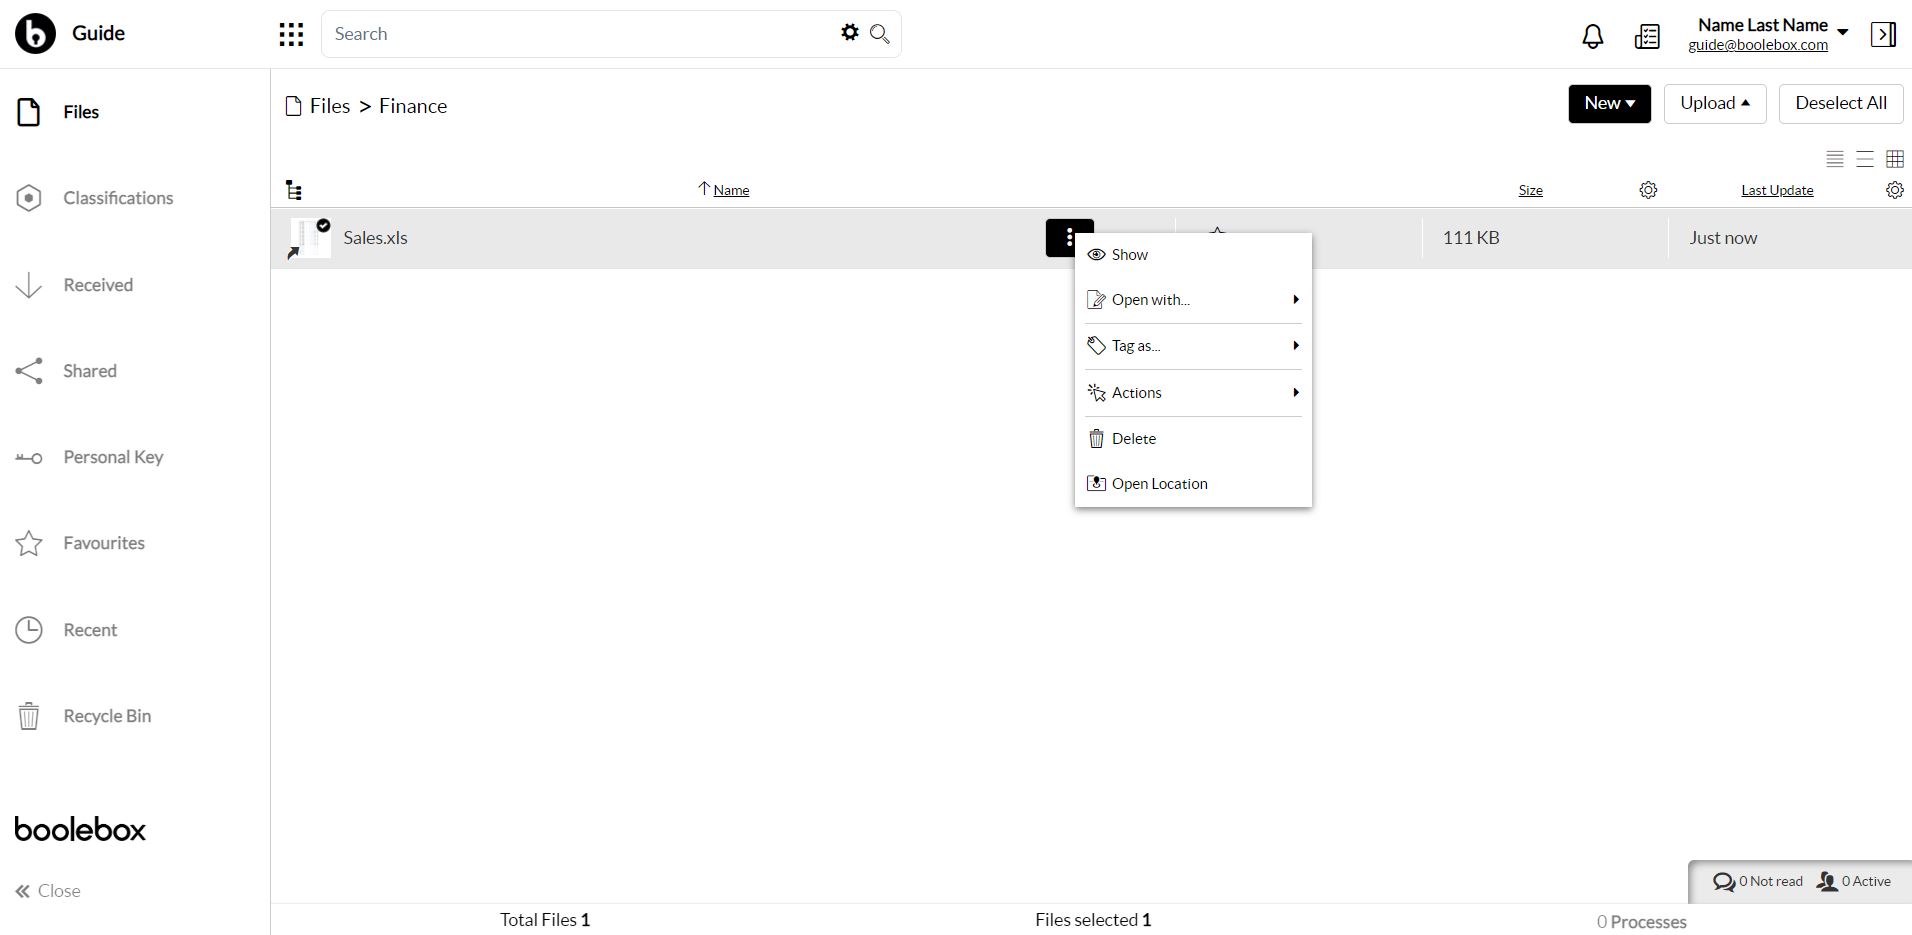The width and height of the screenshot is (1912, 935).
Task: Switch to standard list view
Action: coord(1865,159)
